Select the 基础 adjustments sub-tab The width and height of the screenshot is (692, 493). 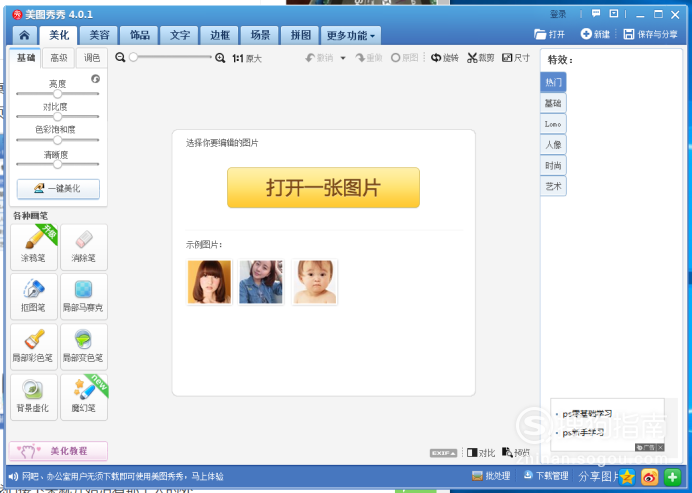click(x=26, y=58)
